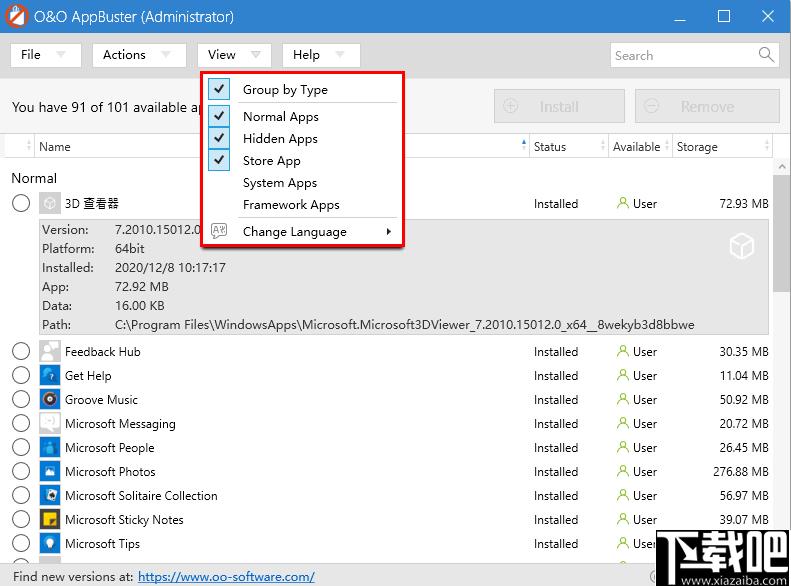The image size is (791, 586).
Task: Click the 56.97 MB storage value
Action: pyautogui.click(x=744, y=495)
